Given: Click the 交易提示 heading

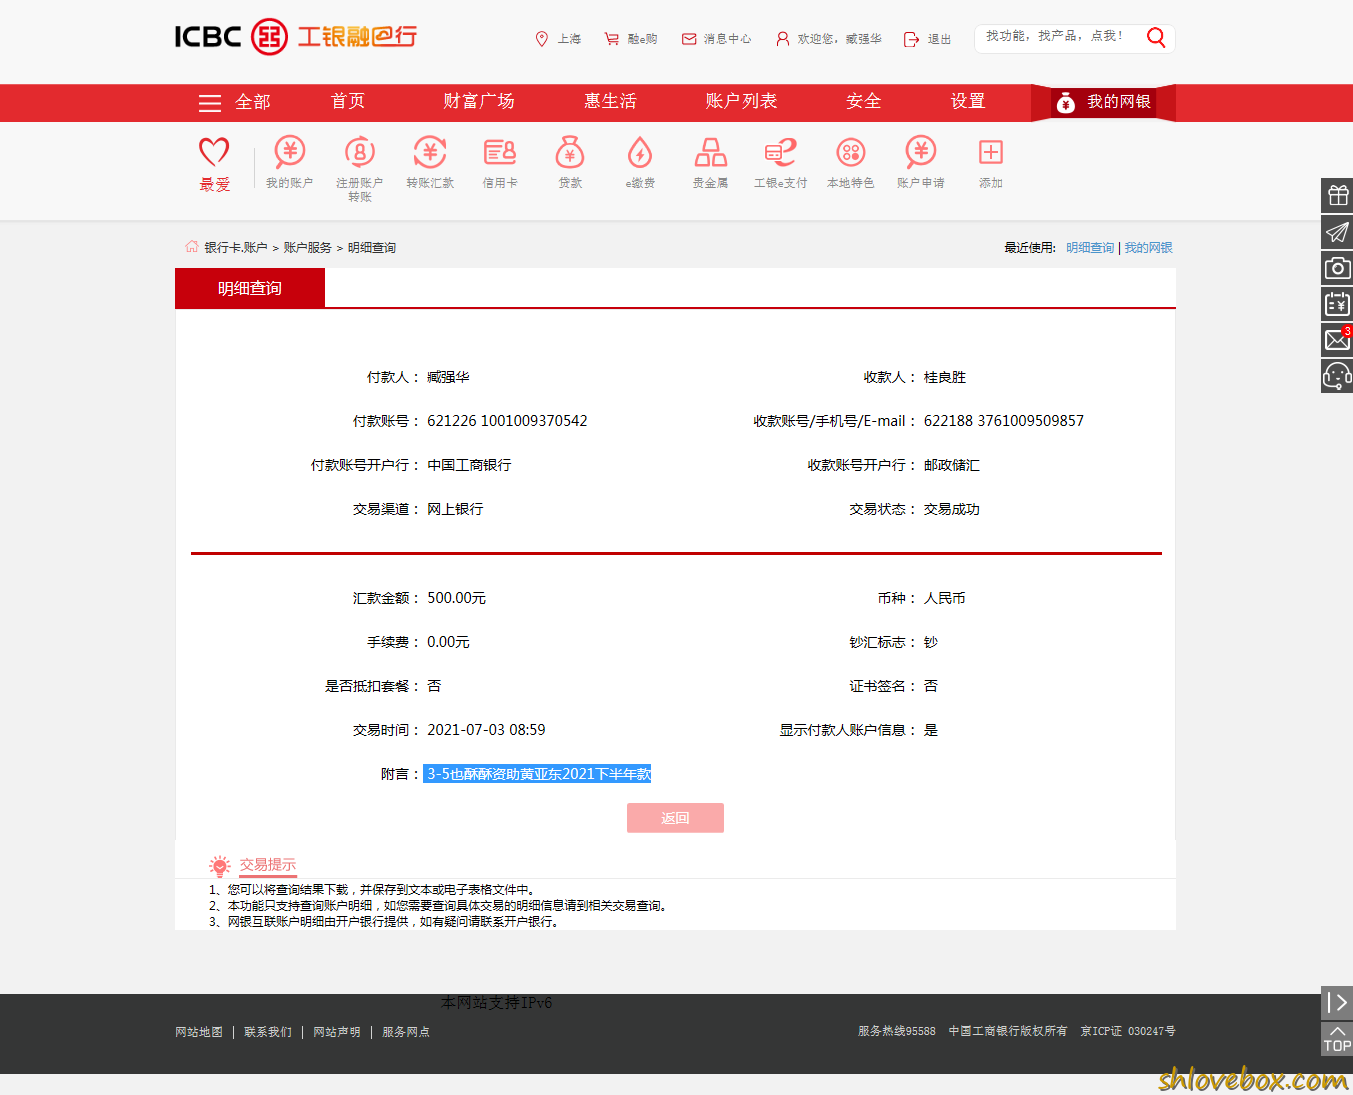Looking at the screenshot, I should 268,865.
